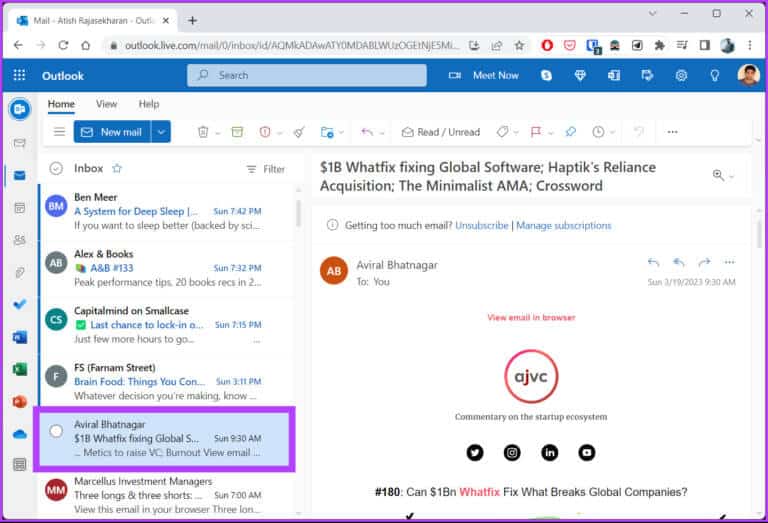Open the FS (Farnam Street) email
The height and width of the screenshot is (523, 768).
pos(167,382)
